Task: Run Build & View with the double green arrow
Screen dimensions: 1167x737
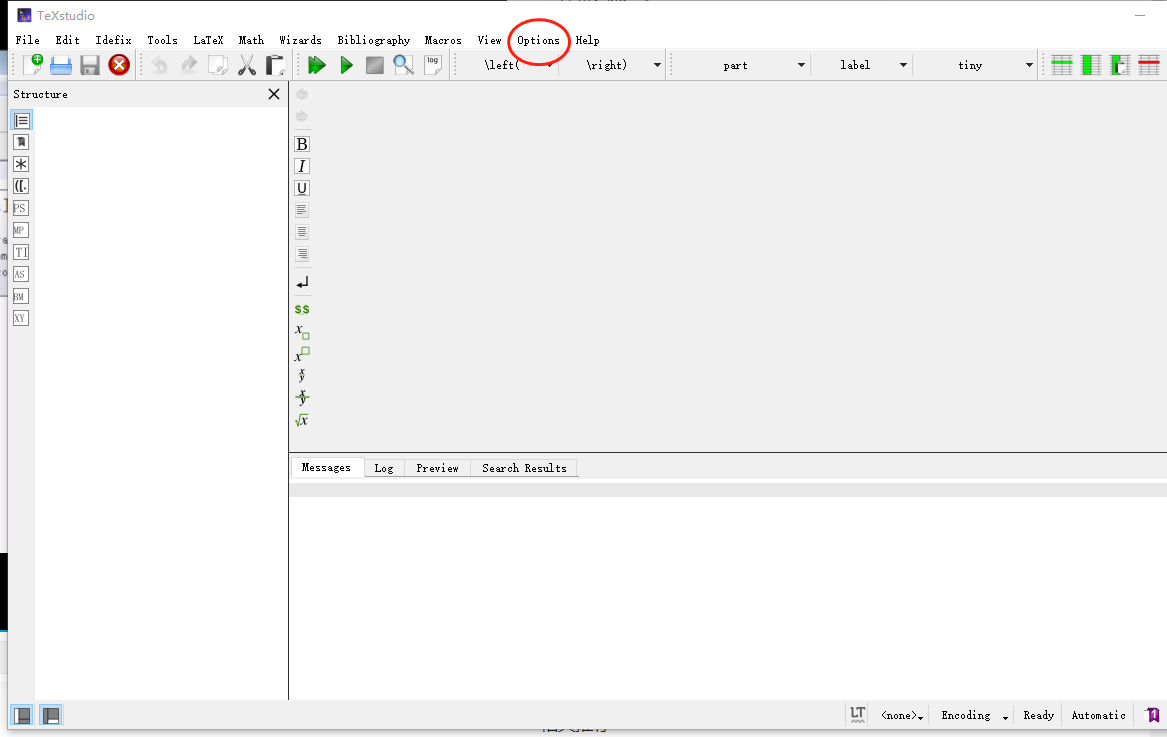Action: point(317,66)
